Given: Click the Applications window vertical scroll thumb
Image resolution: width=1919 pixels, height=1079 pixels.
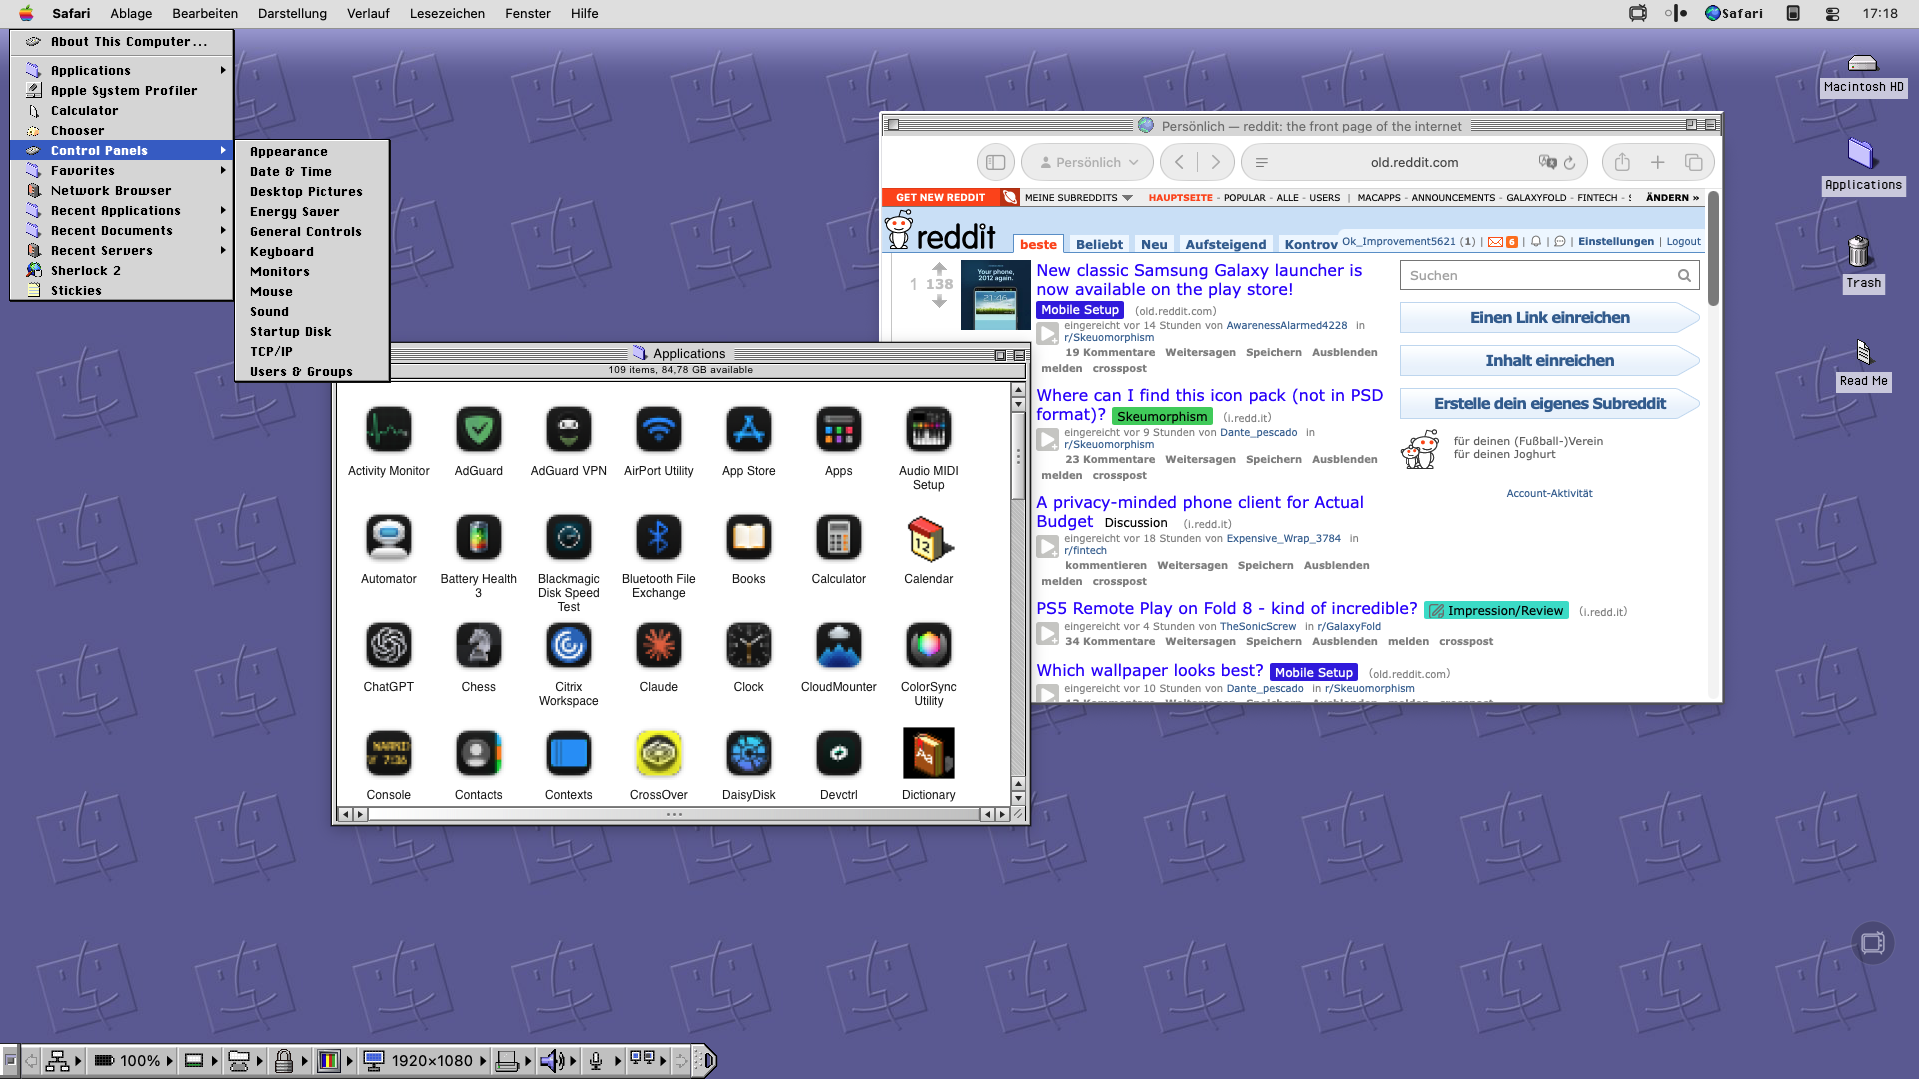Looking at the screenshot, I should [1018, 456].
